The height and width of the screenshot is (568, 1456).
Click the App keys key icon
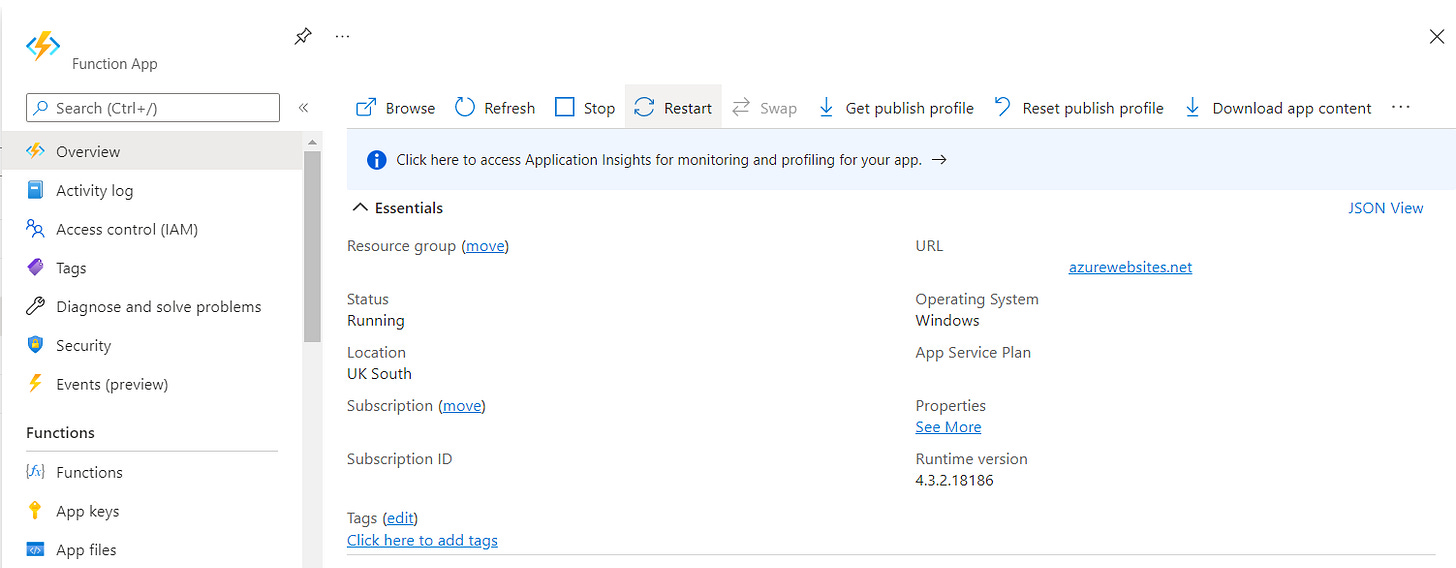(35, 511)
